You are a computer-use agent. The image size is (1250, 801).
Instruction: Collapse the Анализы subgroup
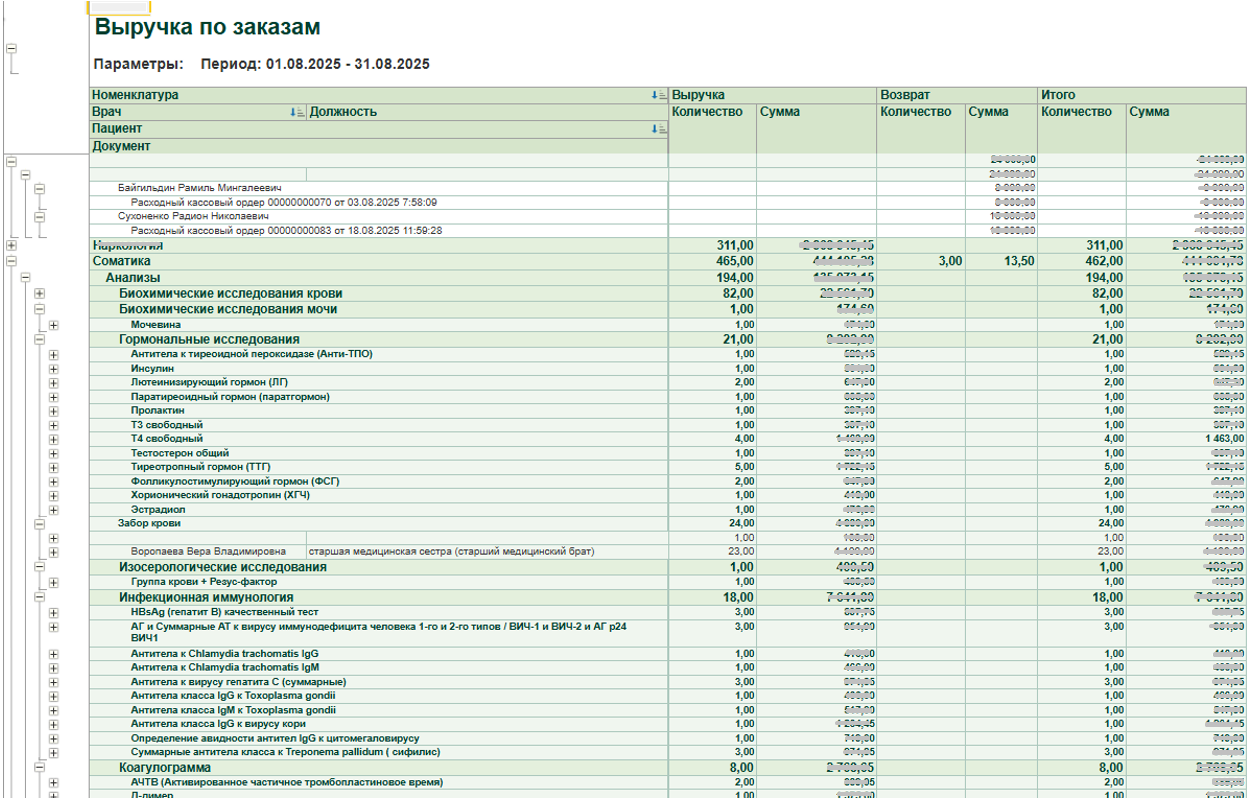[x=26, y=278]
